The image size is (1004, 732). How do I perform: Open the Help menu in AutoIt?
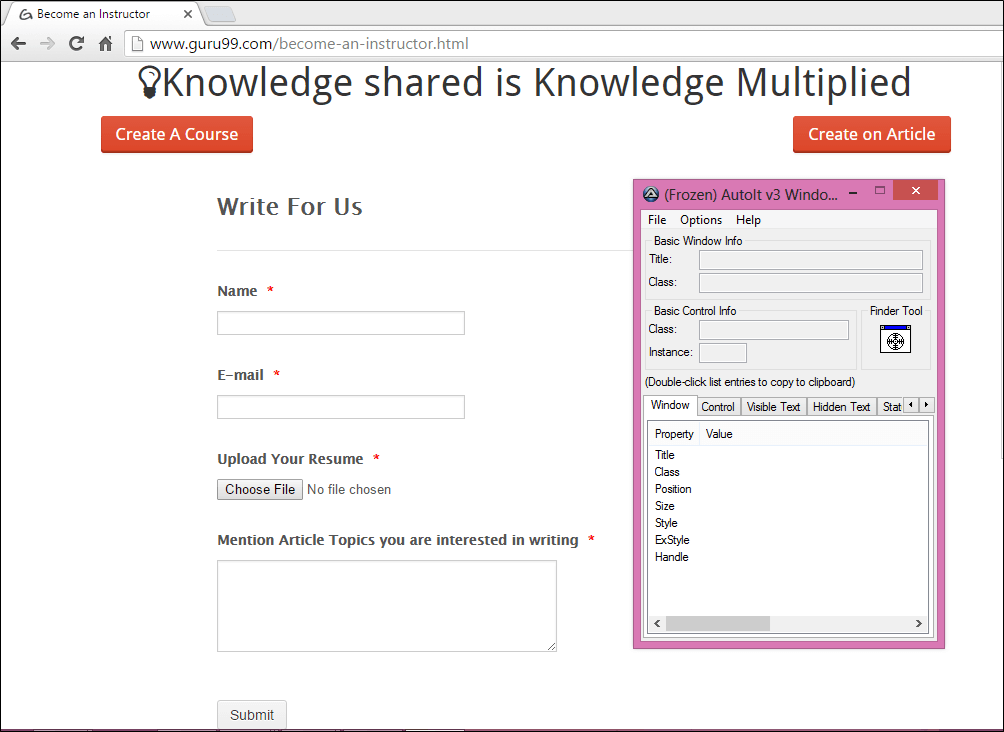pyautogui.click(x=748, y=220)
